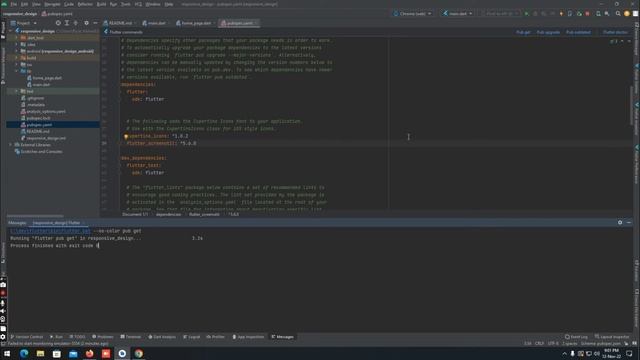The width and height of the screenshot is (640, 360).
Task: Select analysis_options.yaml in project tree
Action: (x=46, y=111)
